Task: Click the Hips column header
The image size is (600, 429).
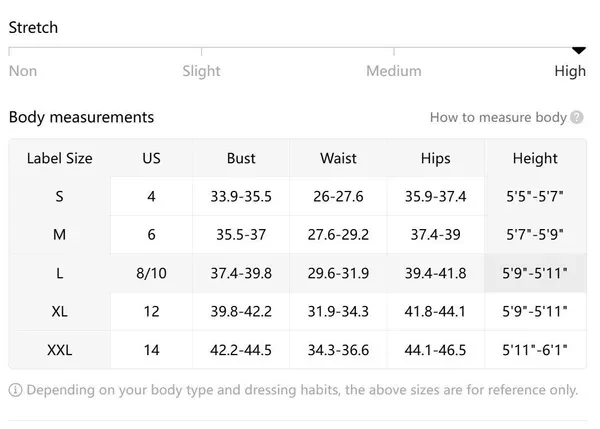Action: [435, 158]
